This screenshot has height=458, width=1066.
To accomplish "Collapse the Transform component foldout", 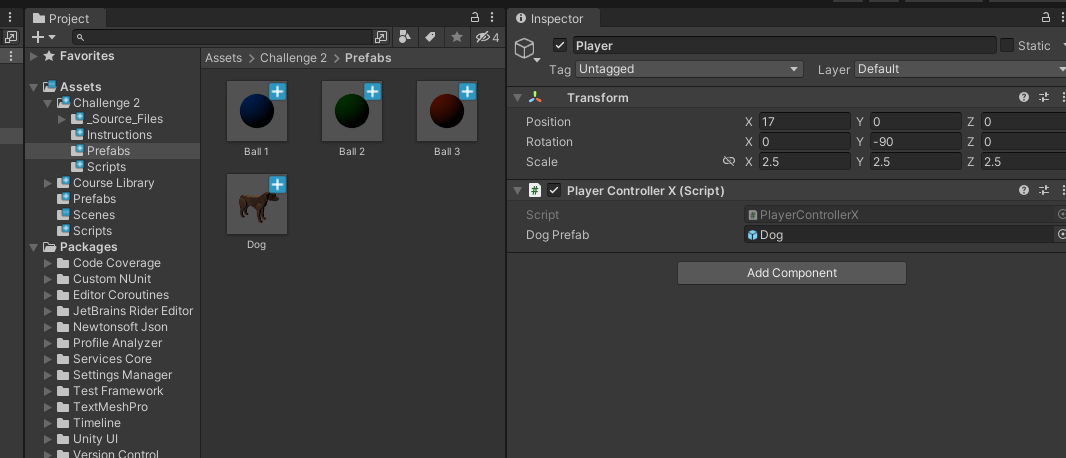I will click(x=517, y=98).
